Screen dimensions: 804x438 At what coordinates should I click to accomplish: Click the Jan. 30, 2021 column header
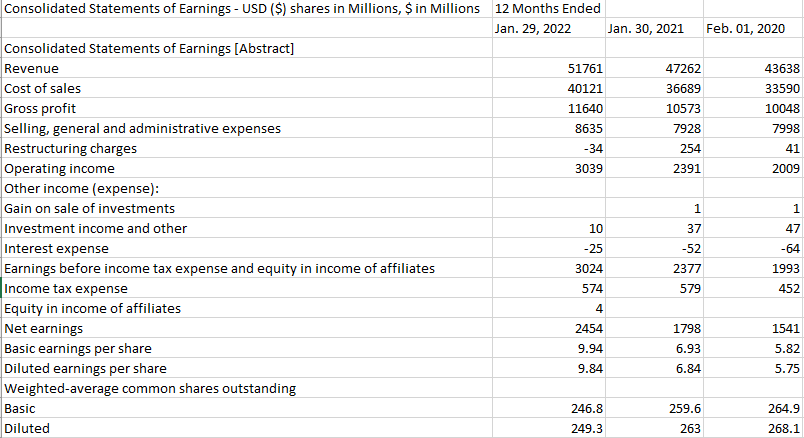pos(646,29)
